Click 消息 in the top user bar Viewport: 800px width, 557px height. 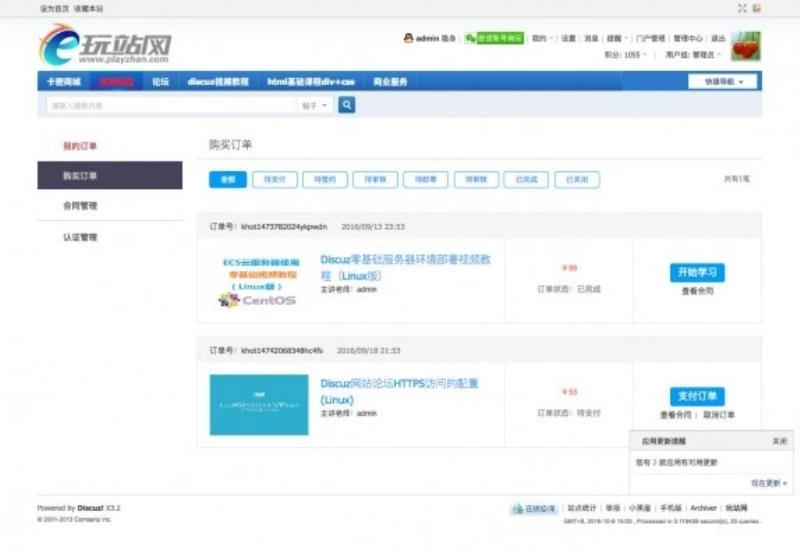(591, 38)
